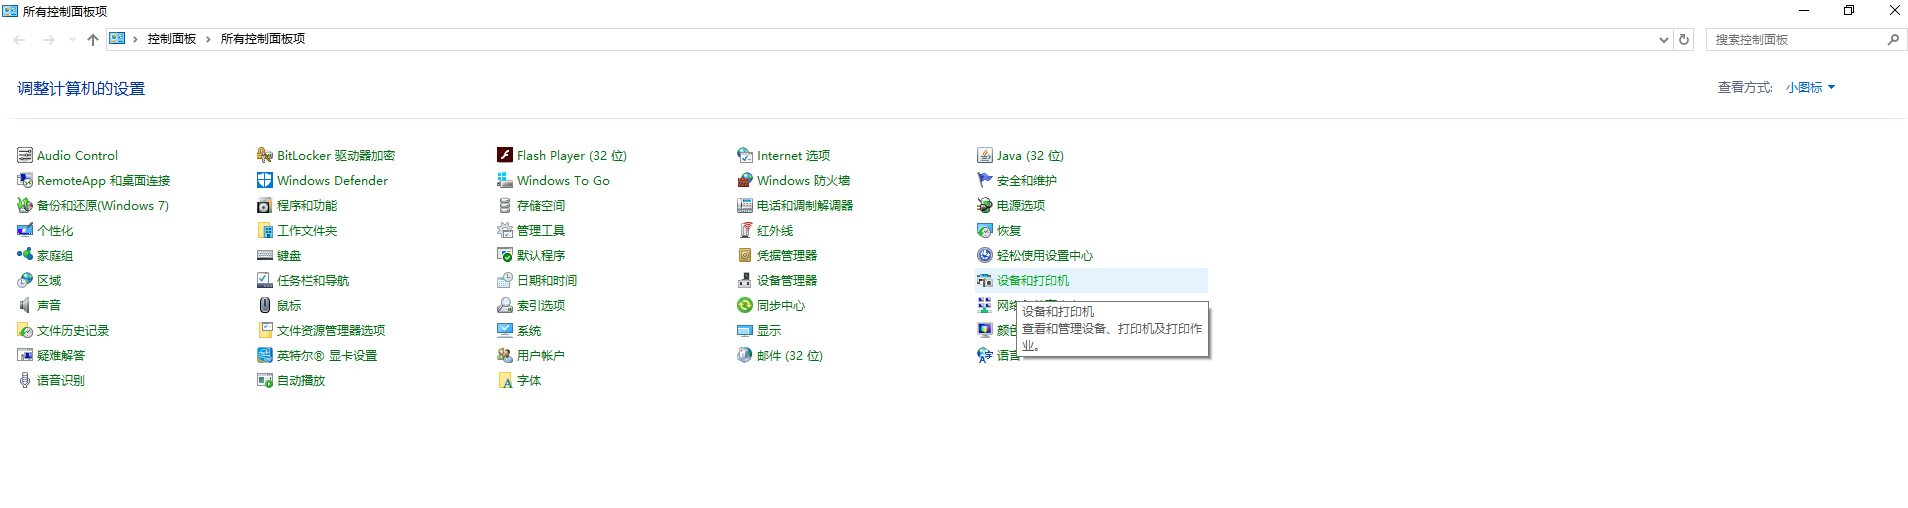Image resolution: width=1908 pixels, height=508 pixels.
Task: Open the 凭据管理器 link
Action: (x=787, y=255)
